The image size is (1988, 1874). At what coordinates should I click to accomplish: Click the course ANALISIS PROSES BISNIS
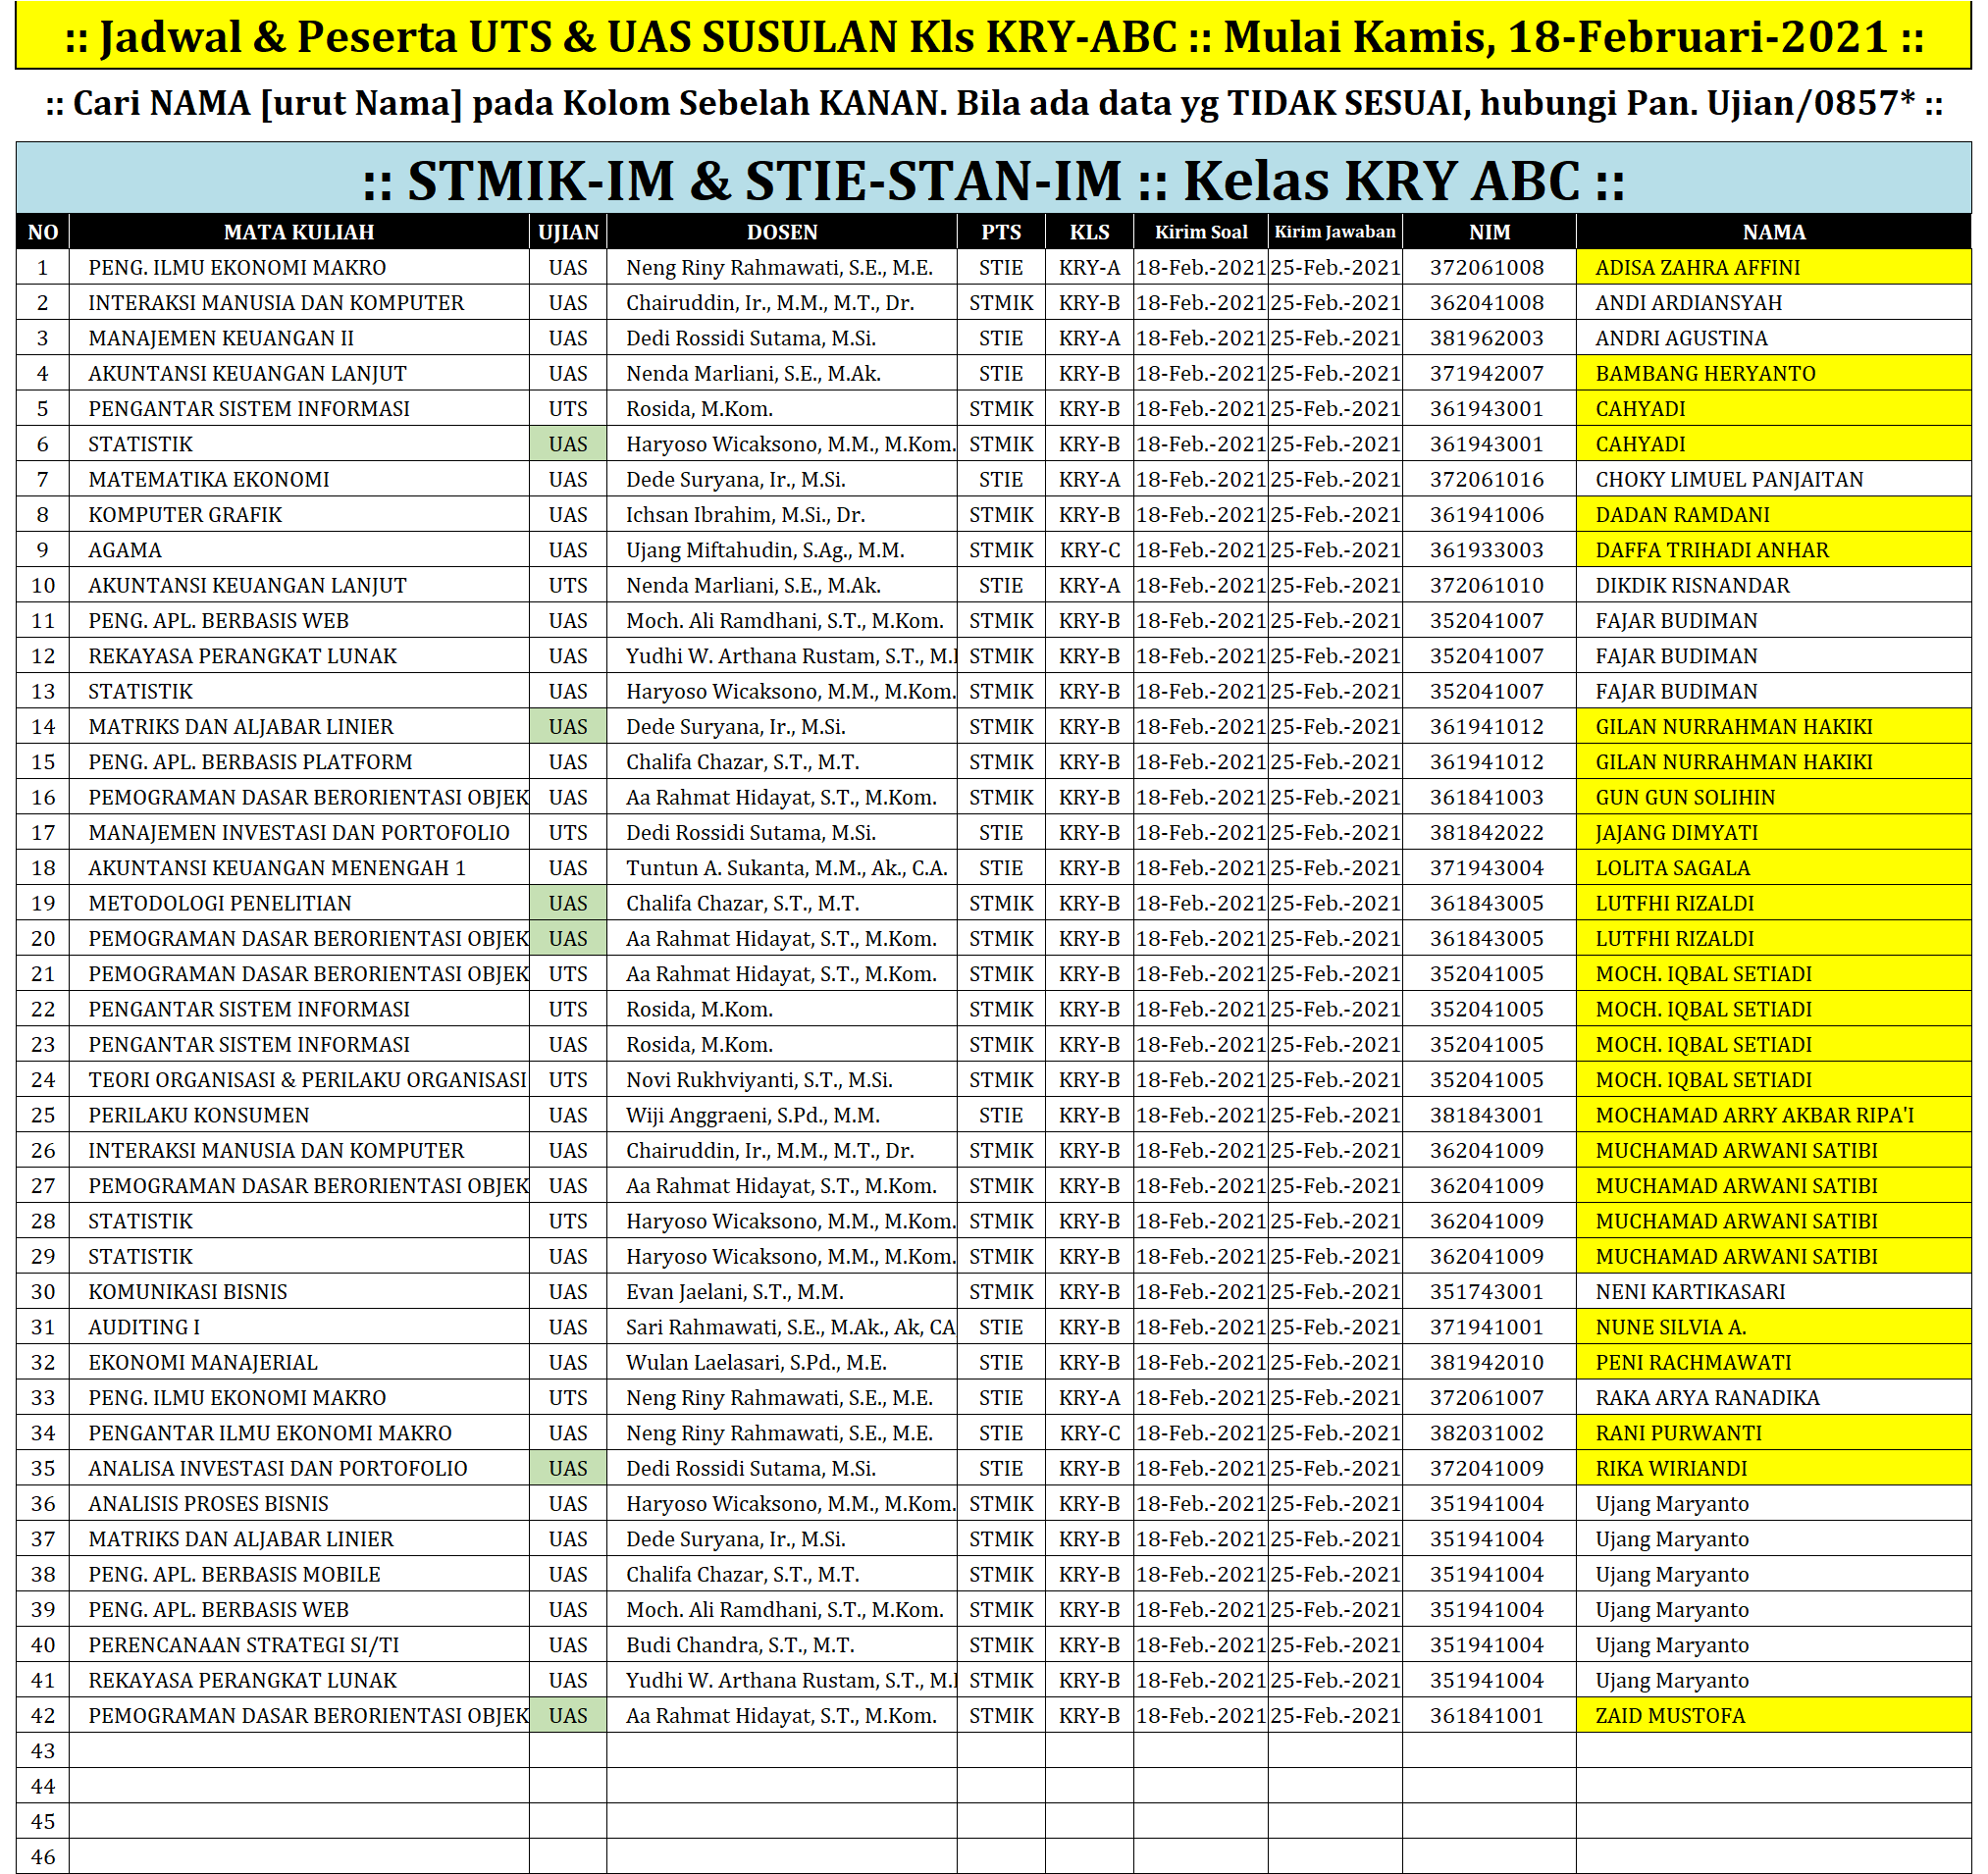coord(208,1504)
